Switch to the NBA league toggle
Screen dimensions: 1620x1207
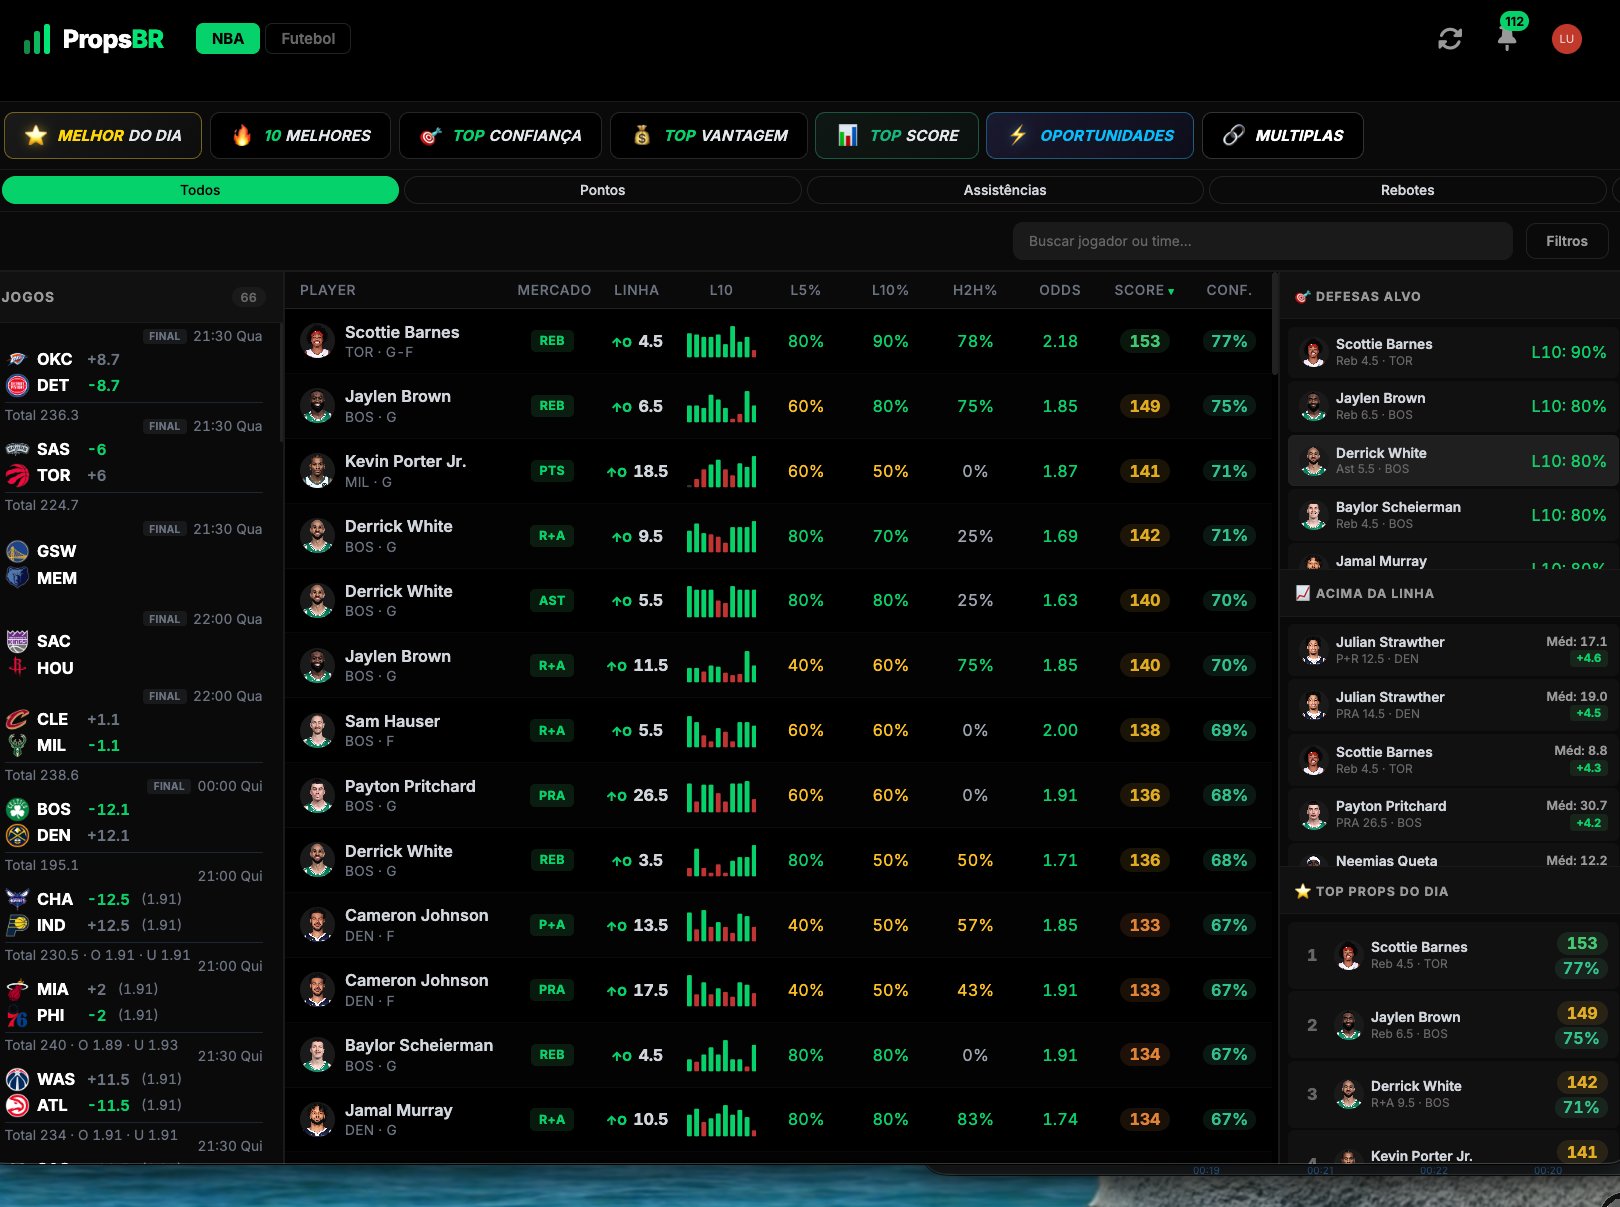pos(228,39)
